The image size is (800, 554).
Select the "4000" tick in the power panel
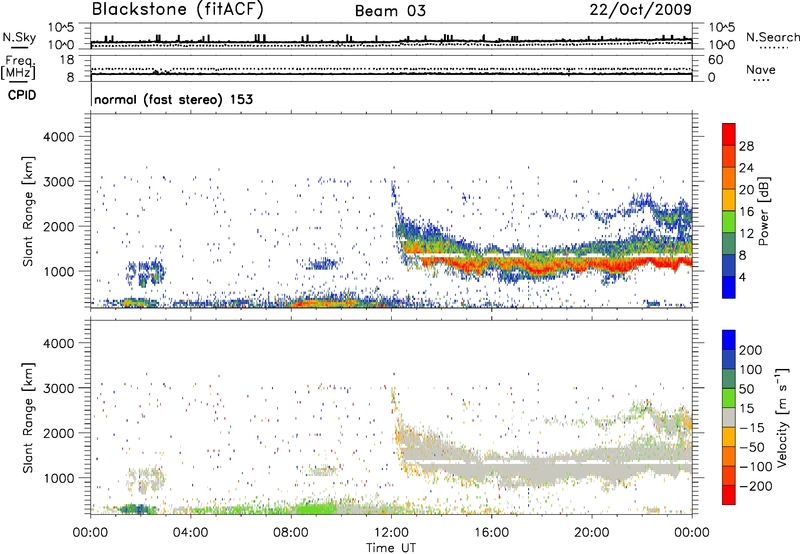click(59, 137)
